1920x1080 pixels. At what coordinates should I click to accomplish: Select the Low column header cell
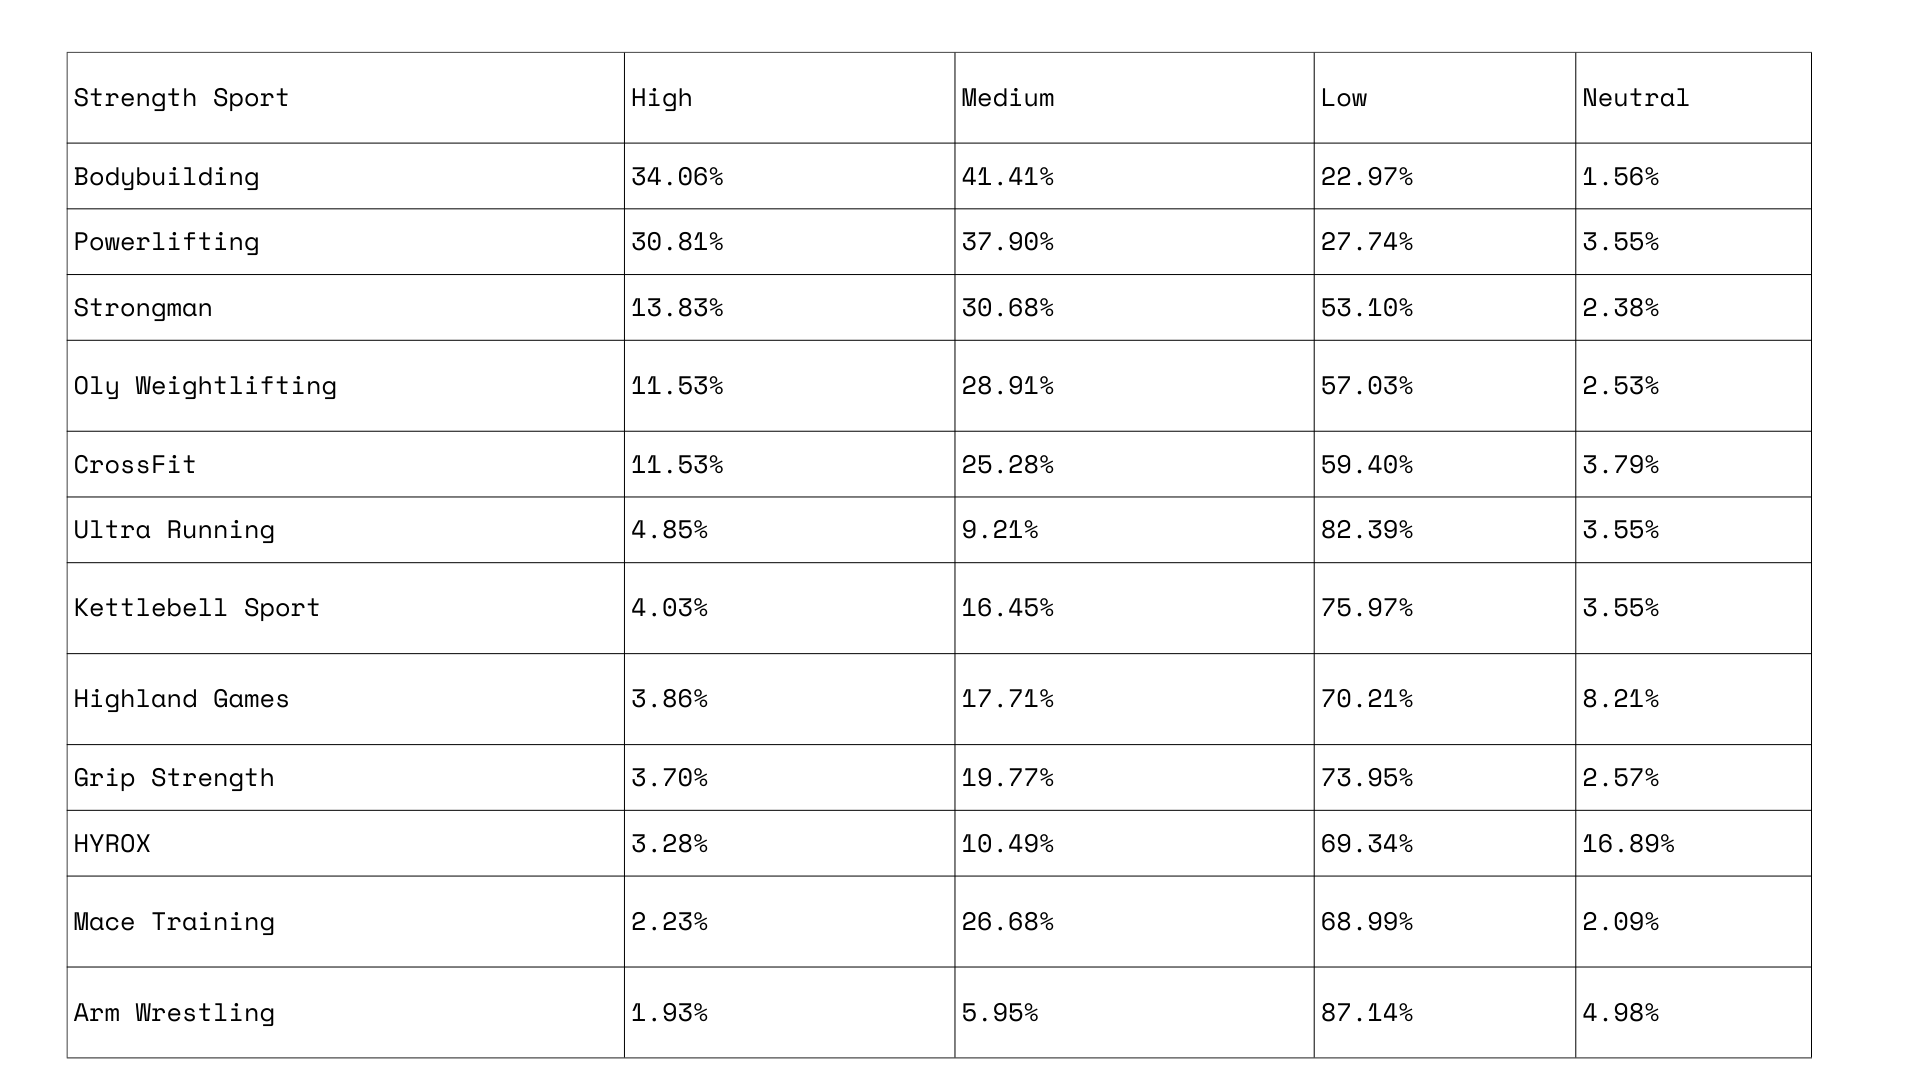point(1343,98)
